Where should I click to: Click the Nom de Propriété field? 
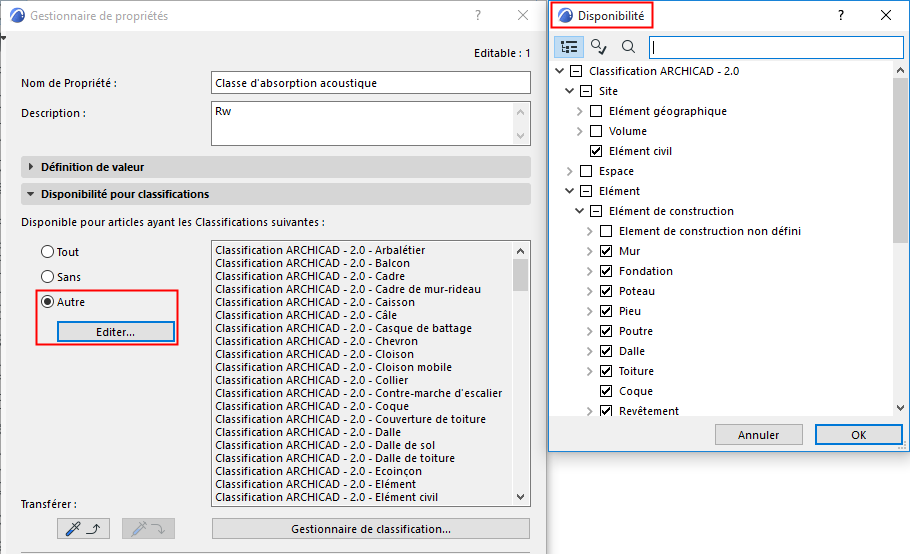tap(371, 83)
